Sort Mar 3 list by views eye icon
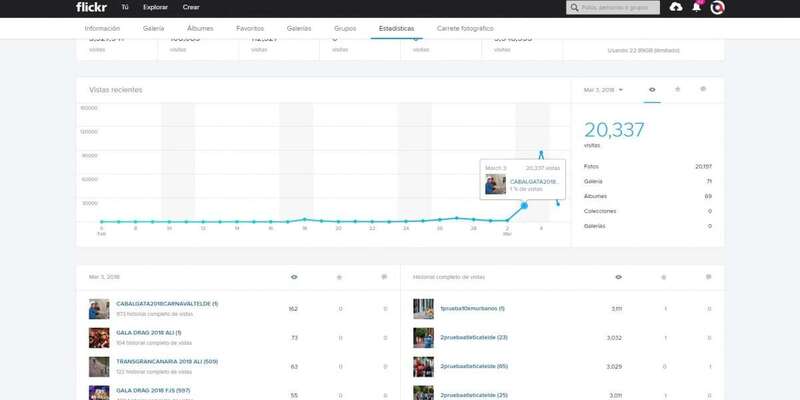 293,277
